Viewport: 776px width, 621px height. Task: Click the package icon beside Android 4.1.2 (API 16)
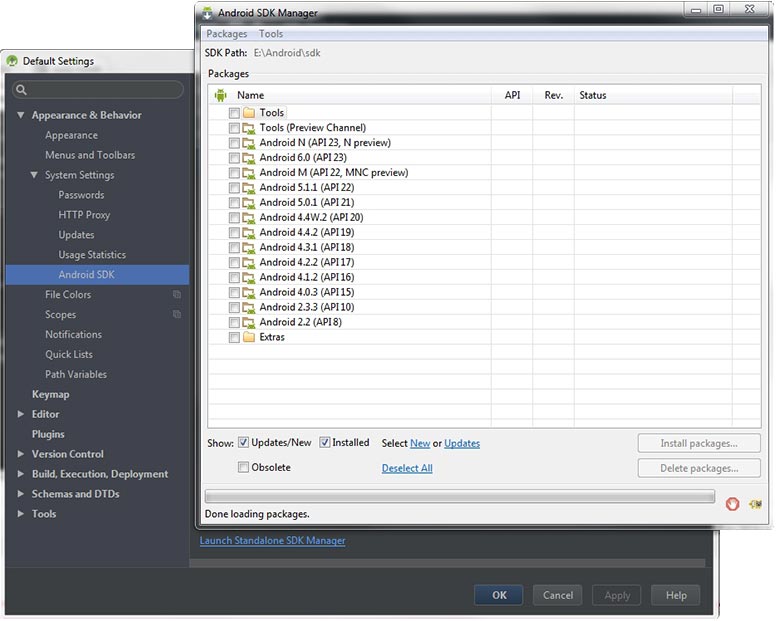point(248,278)
